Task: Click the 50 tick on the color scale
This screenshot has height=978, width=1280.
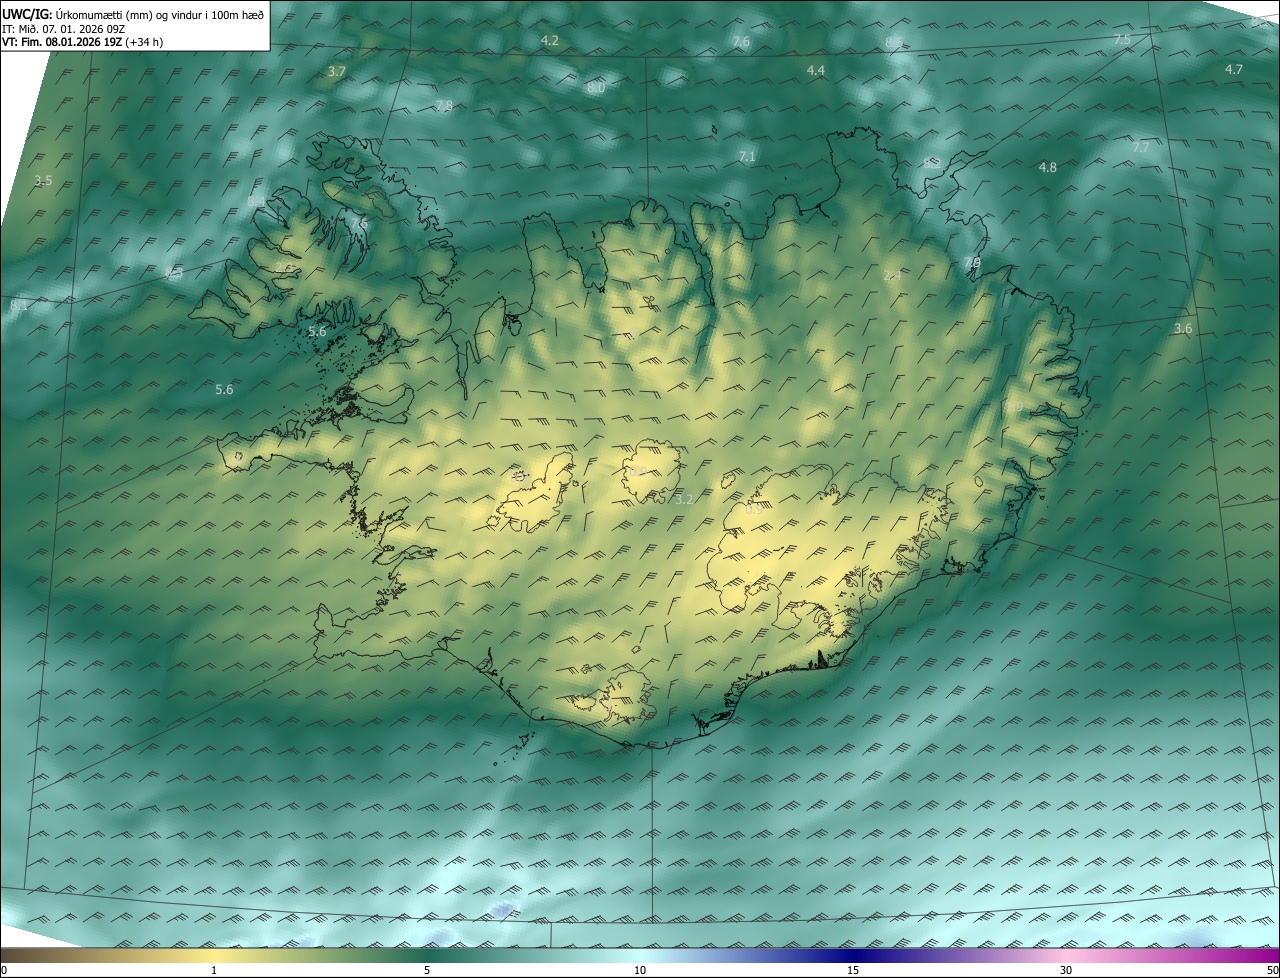Action: 1272,971
